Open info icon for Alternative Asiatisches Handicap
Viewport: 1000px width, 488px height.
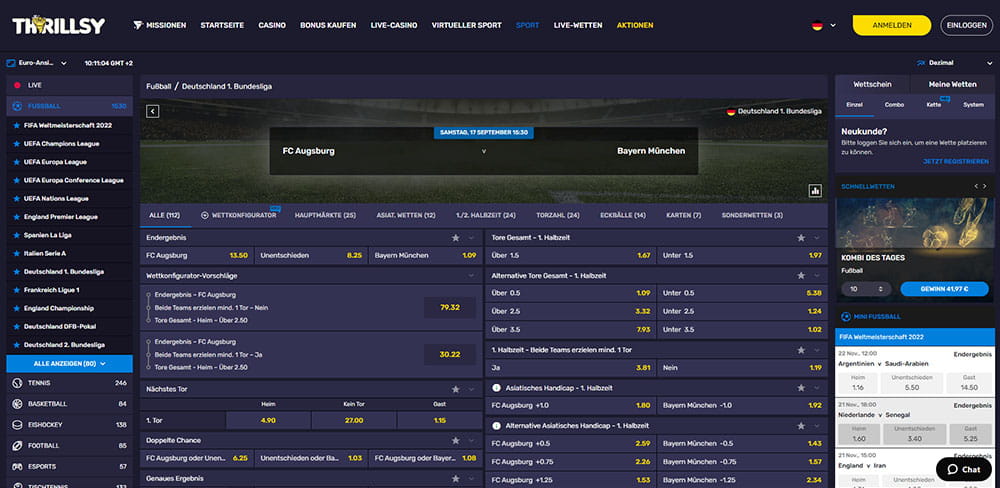point(496,425)
